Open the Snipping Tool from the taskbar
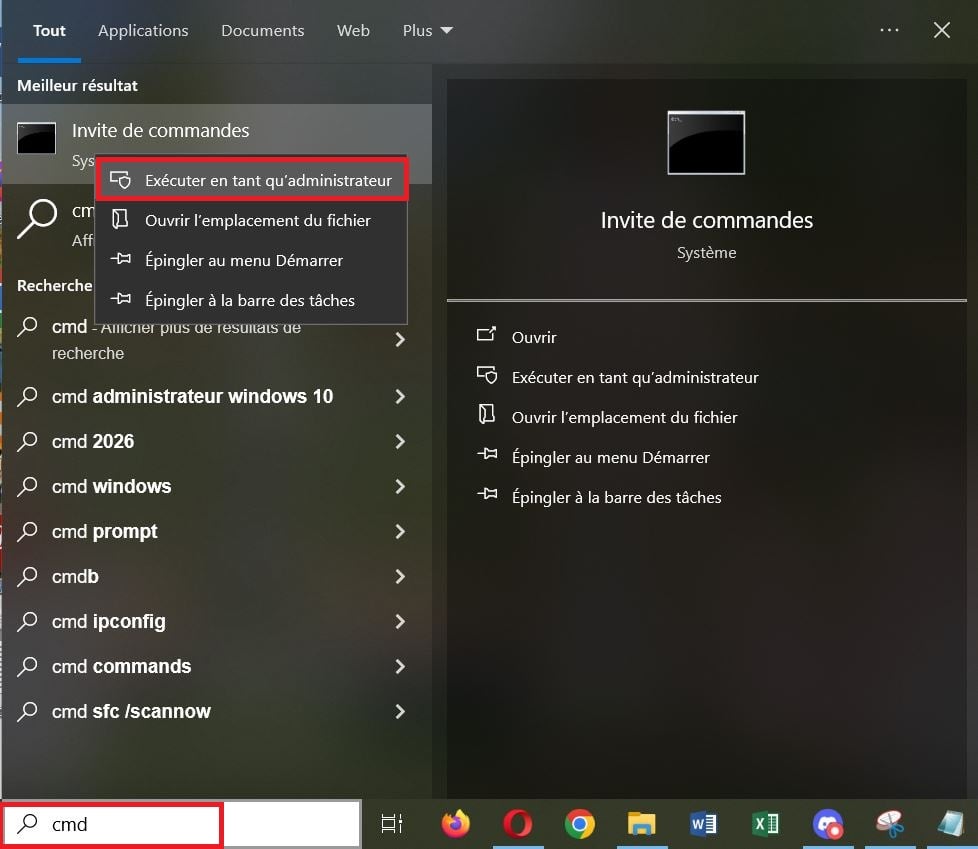The image size is (978, 849). tap(890, 824)
